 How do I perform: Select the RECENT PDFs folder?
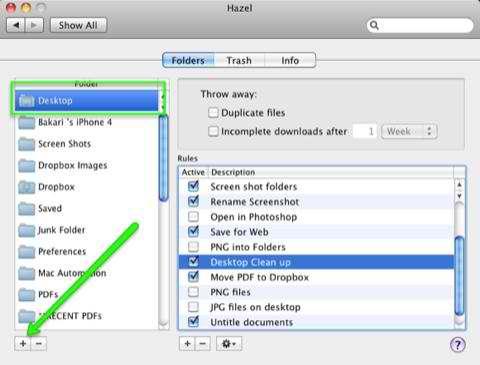87,316
